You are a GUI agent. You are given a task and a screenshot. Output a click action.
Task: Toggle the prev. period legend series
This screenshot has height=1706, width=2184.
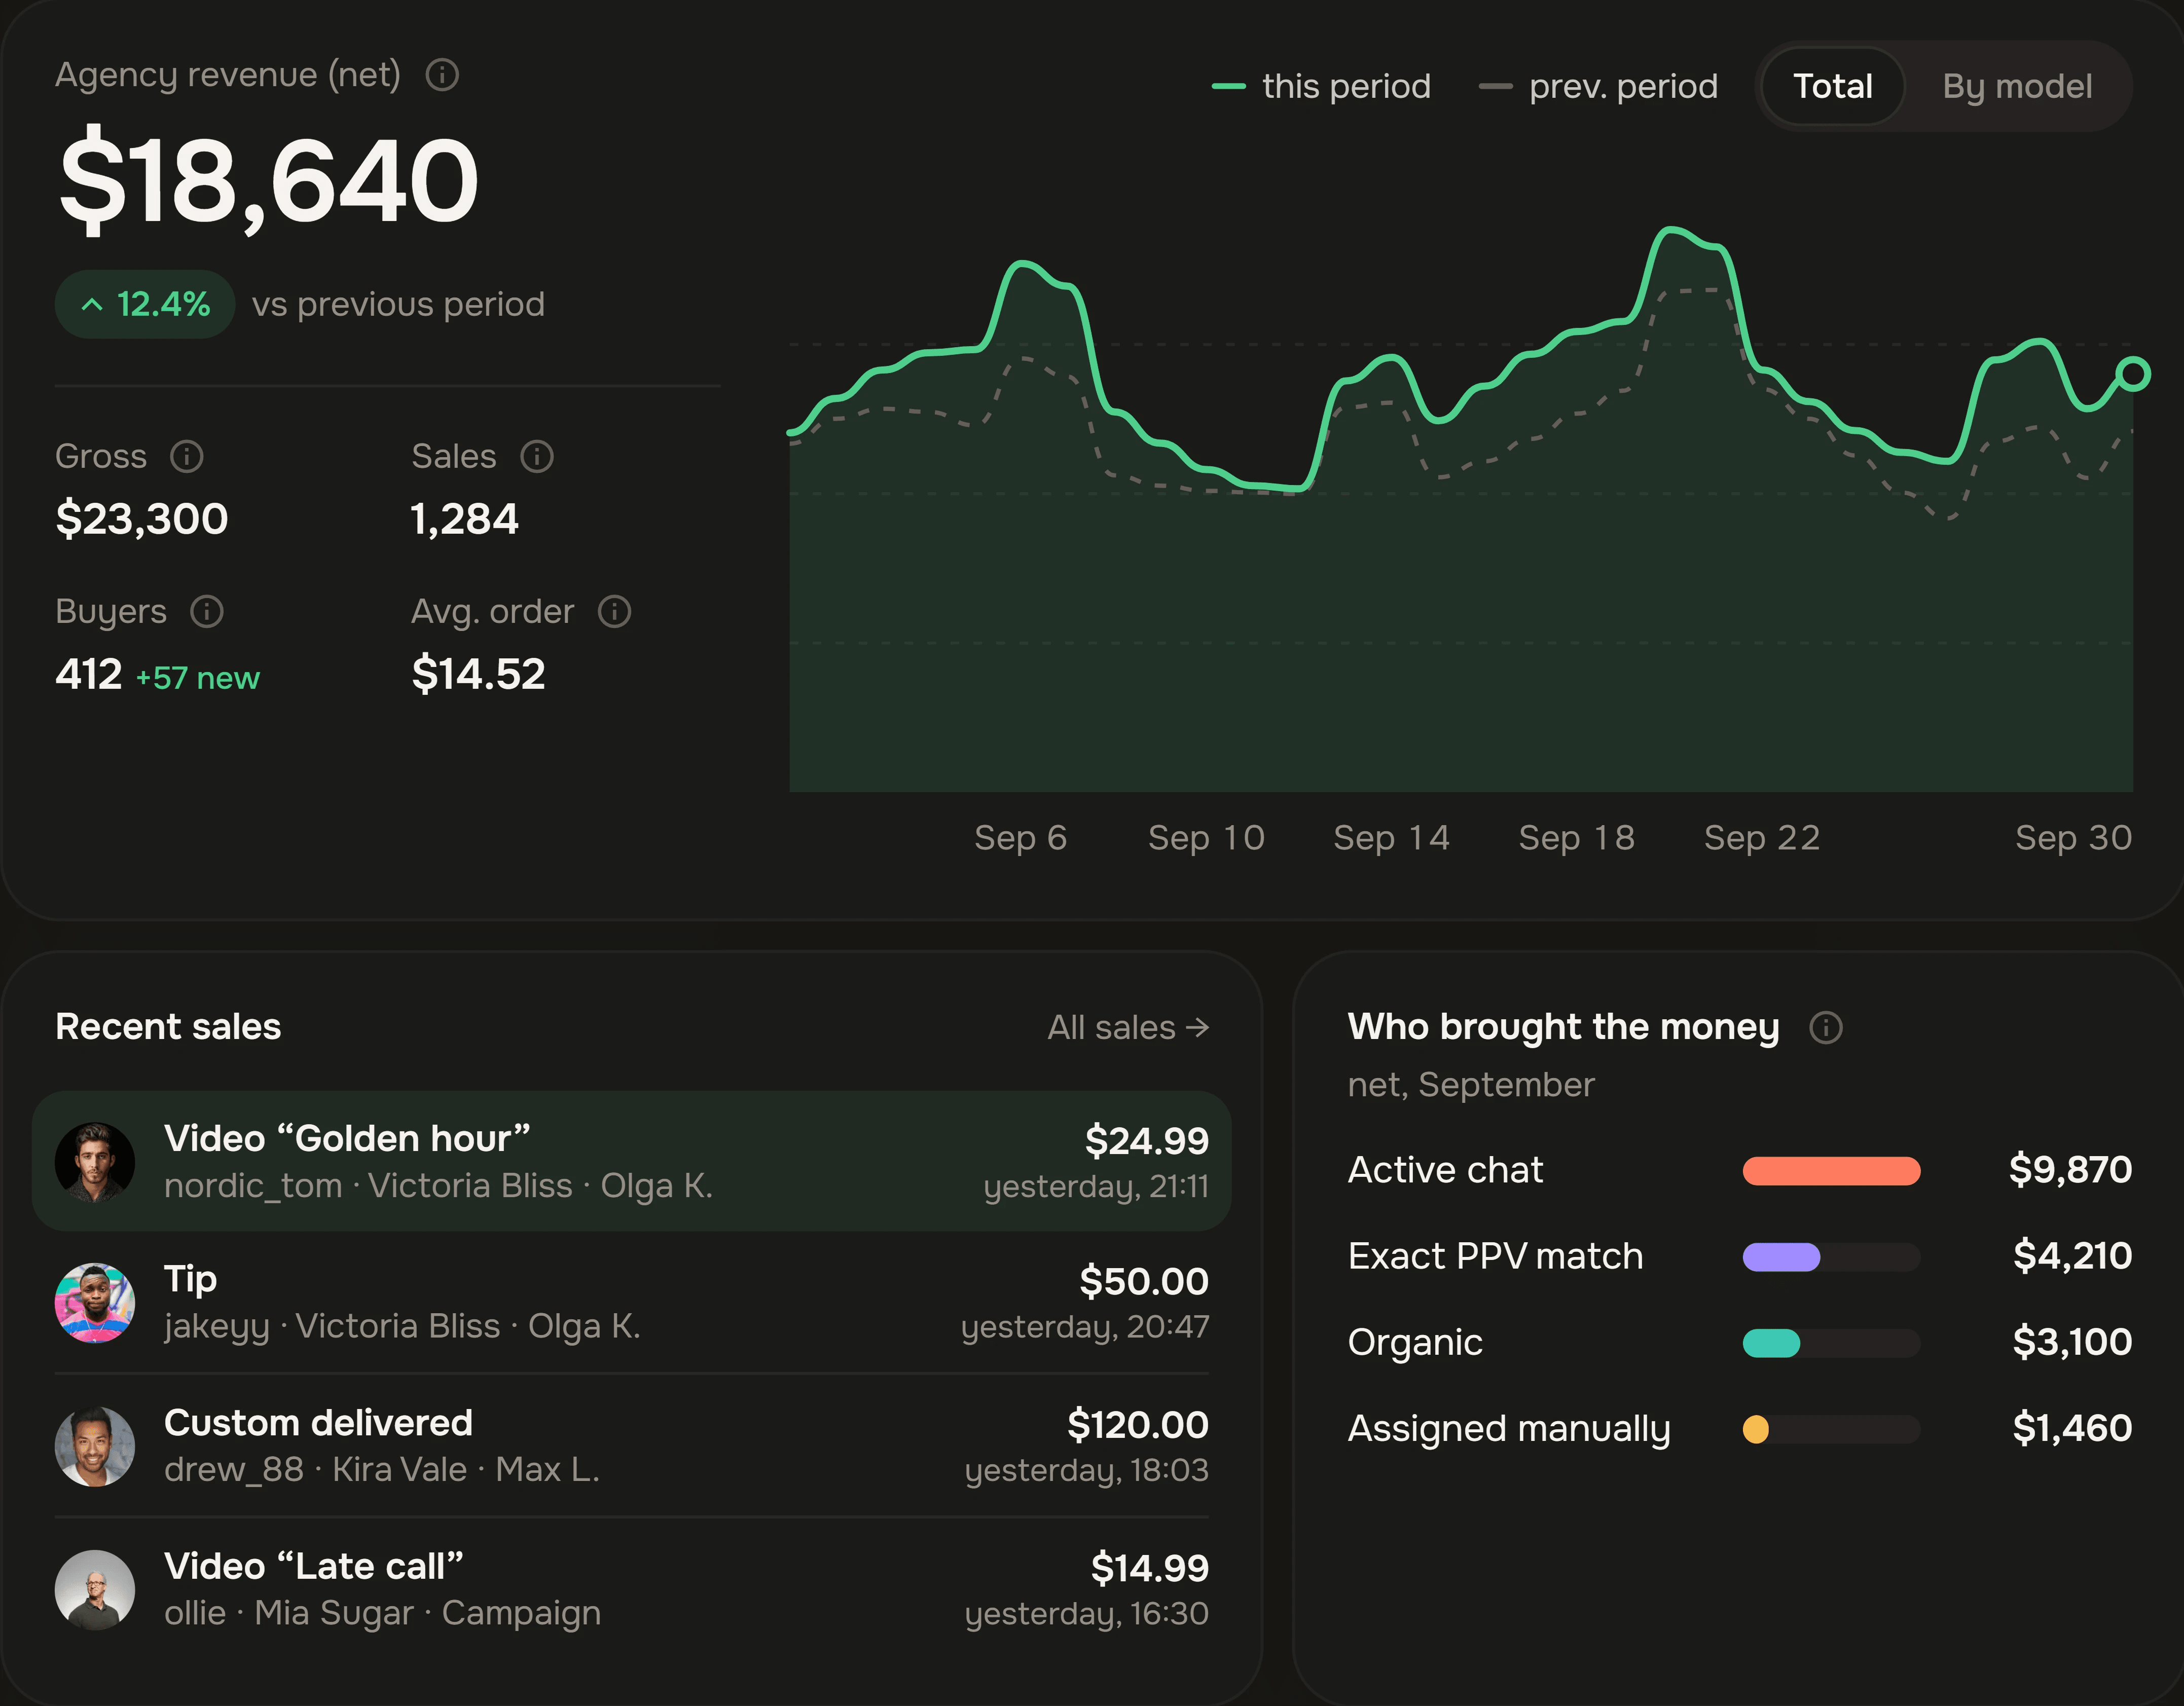click(x=1598, y=87)
